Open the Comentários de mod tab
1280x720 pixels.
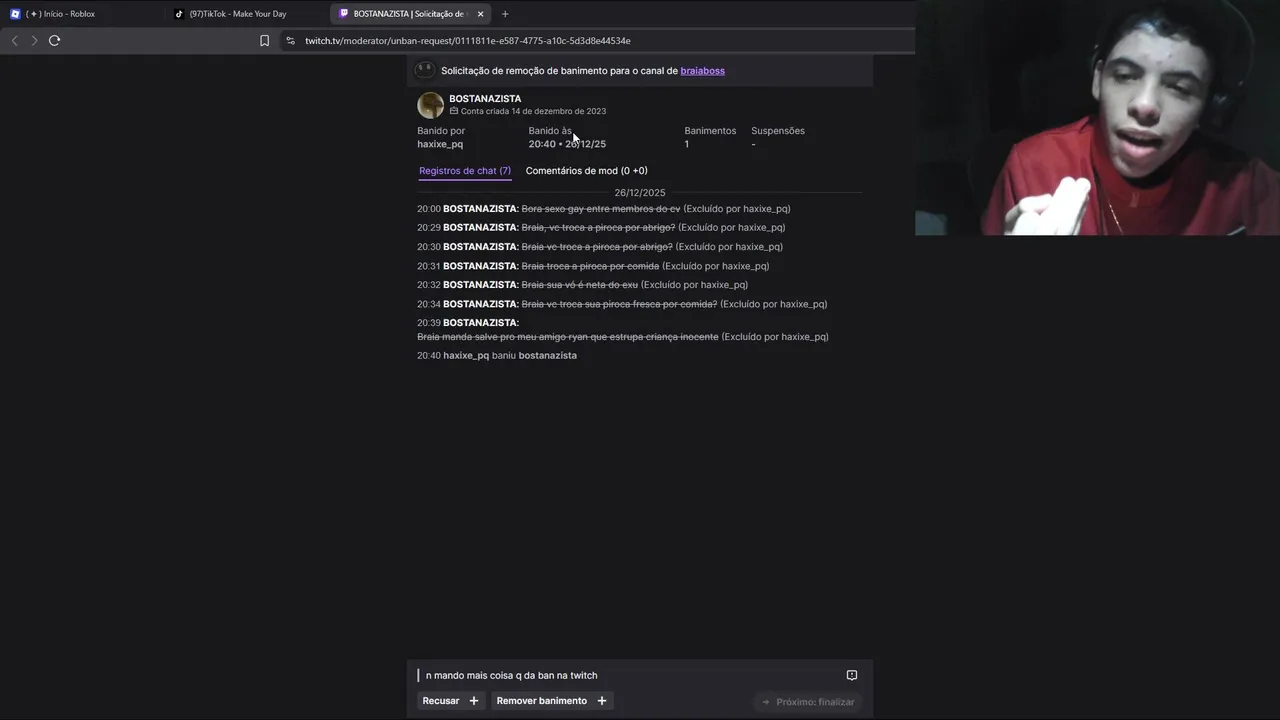[587, 171]
